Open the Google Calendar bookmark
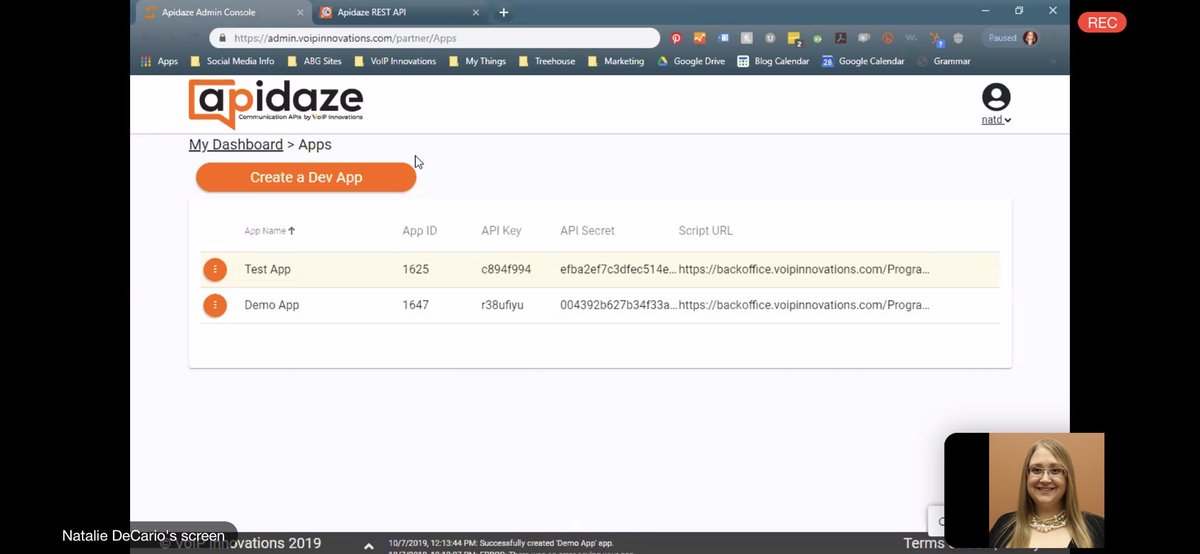 863,61
